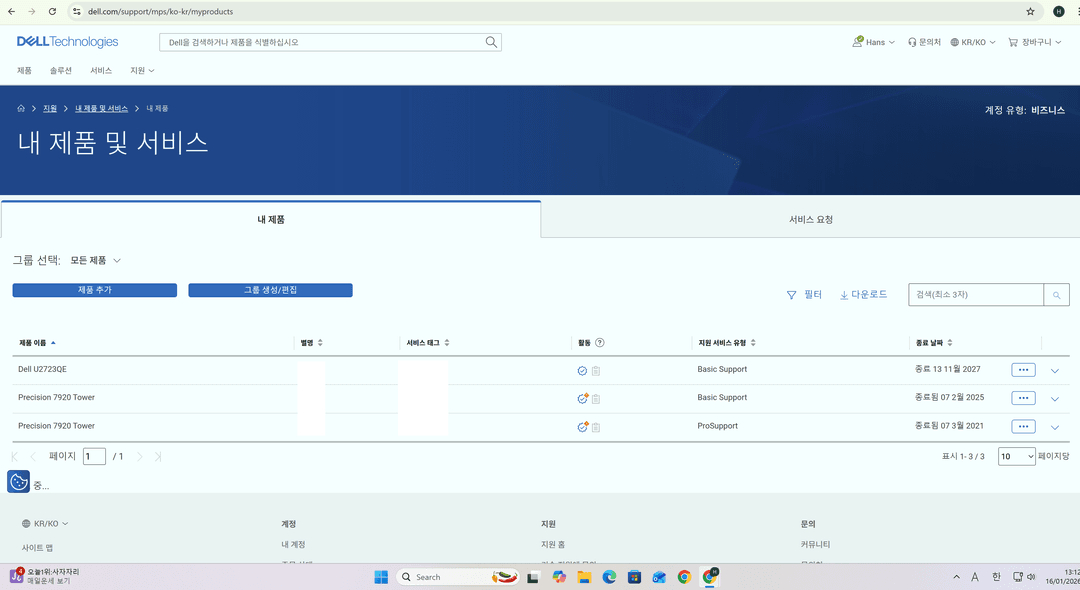Open the chat support bubble at bottom left
Screen dimensions: 1080x590
coord(18,481)
